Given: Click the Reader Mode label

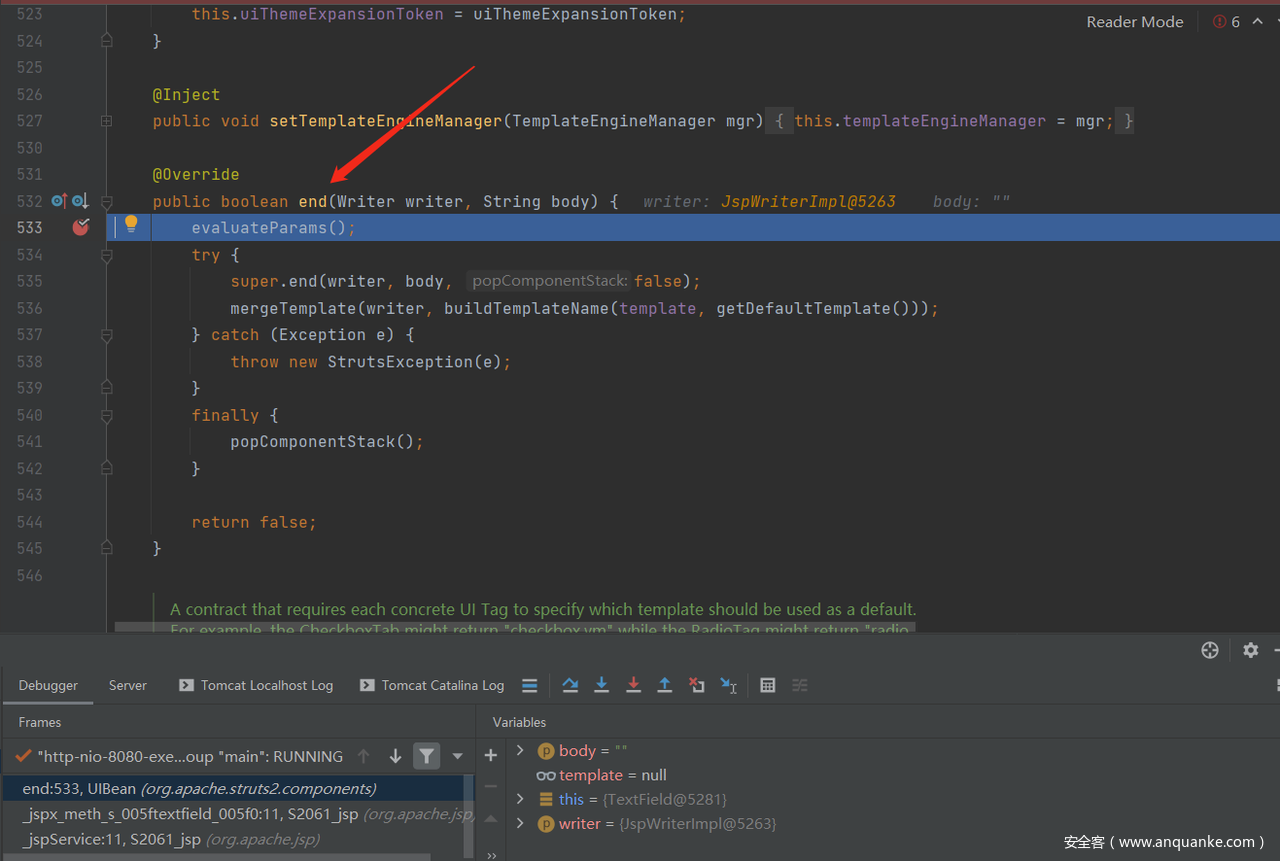Looking at the screenshot, I should [x=1134, y=22].
